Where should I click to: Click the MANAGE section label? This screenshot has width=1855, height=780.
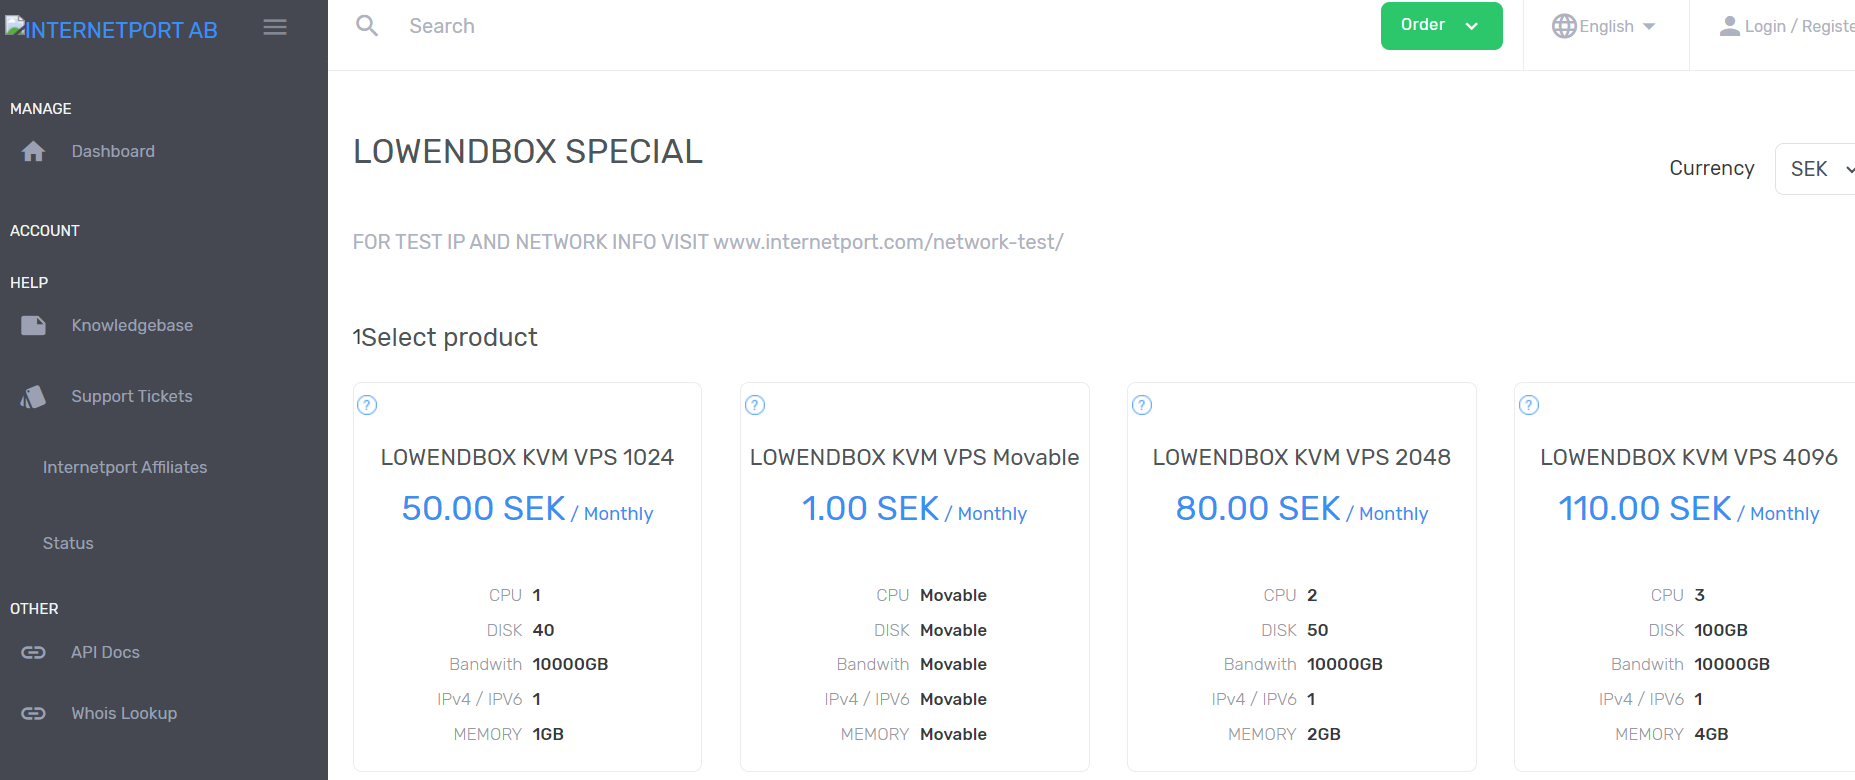point(41,109)
